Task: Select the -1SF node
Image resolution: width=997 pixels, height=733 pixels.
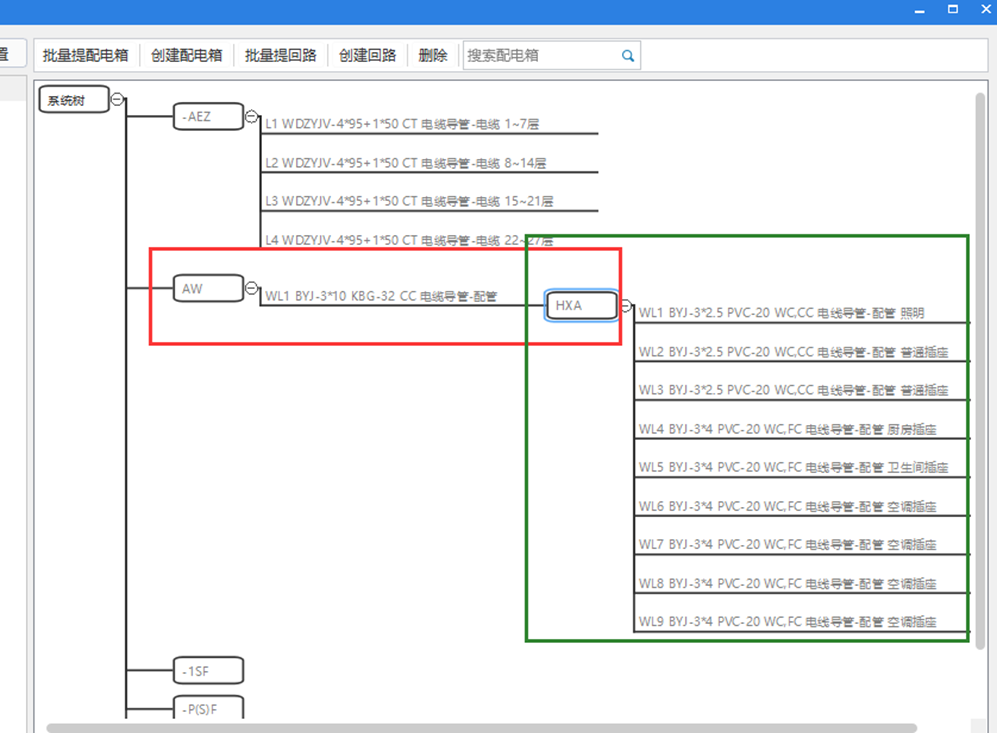Action: pos(208,670)
